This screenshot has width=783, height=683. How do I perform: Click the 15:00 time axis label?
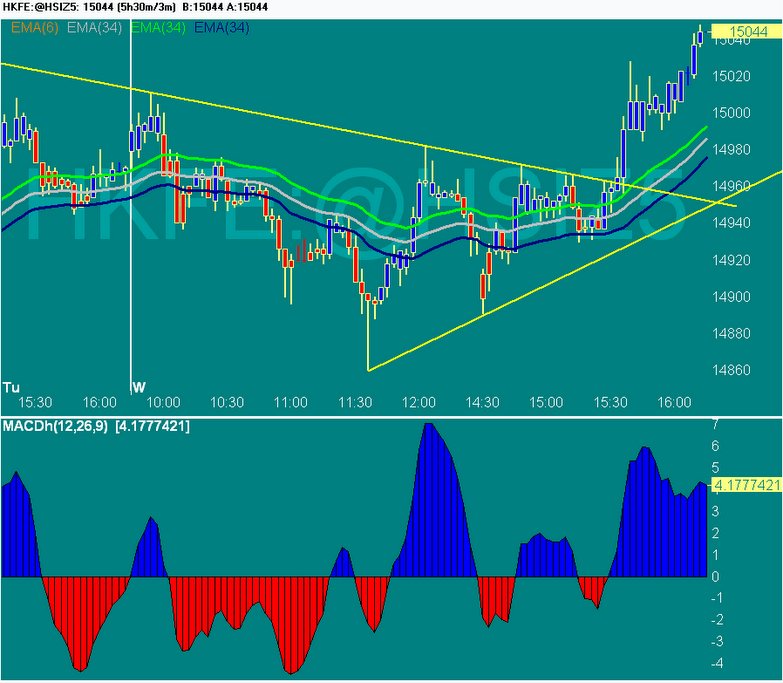point(546,402)
